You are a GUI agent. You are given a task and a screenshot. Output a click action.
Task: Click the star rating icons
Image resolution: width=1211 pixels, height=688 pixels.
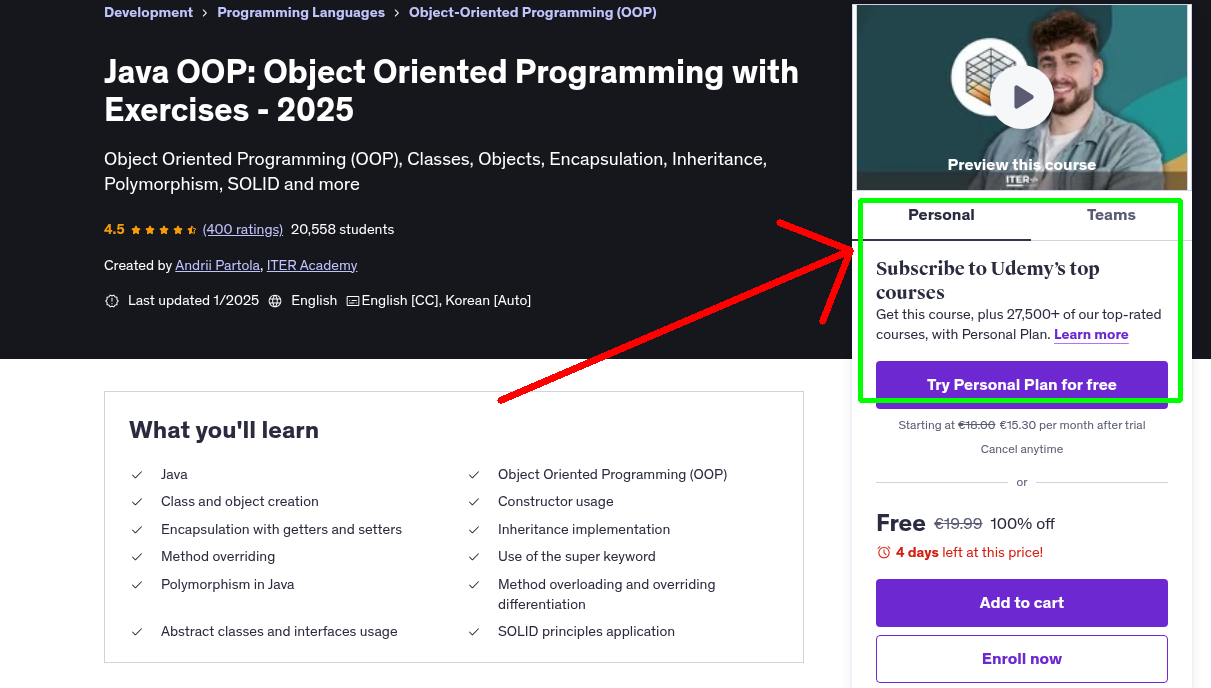[x=164, y=230]
